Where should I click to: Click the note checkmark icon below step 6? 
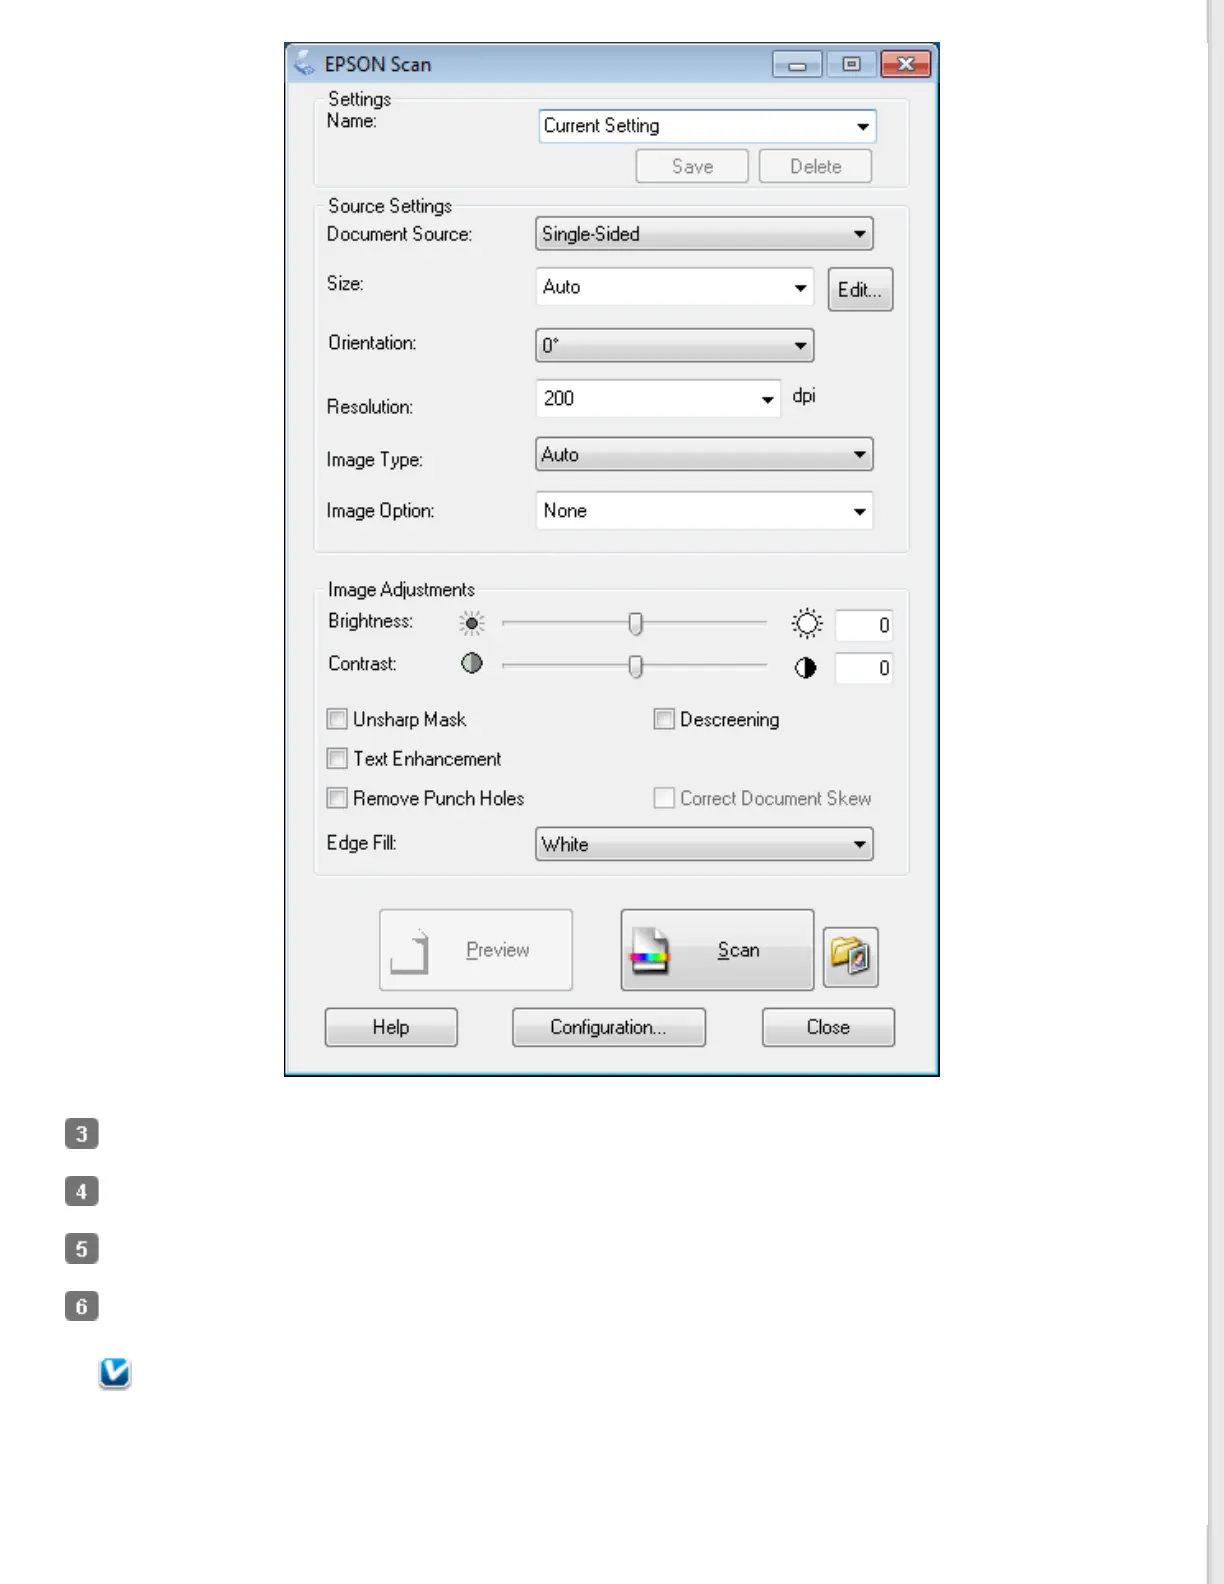coord(115,1373)
